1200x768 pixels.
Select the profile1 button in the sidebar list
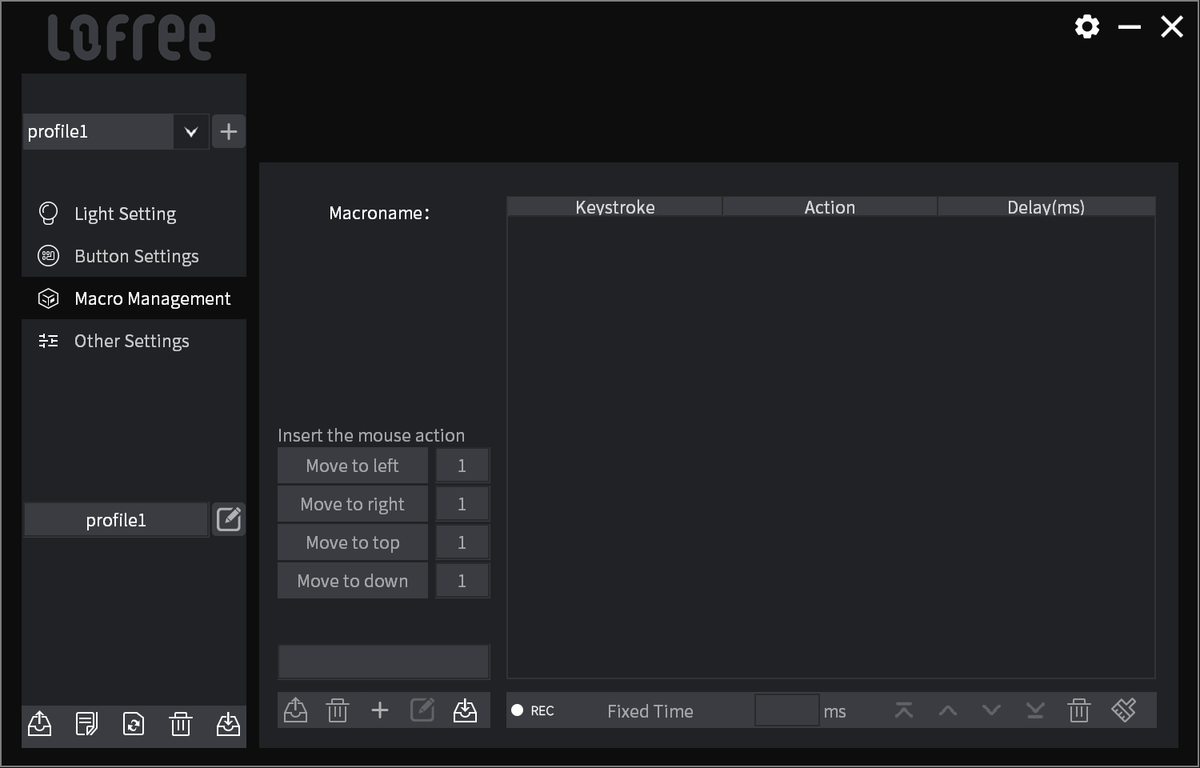[116, 520]
